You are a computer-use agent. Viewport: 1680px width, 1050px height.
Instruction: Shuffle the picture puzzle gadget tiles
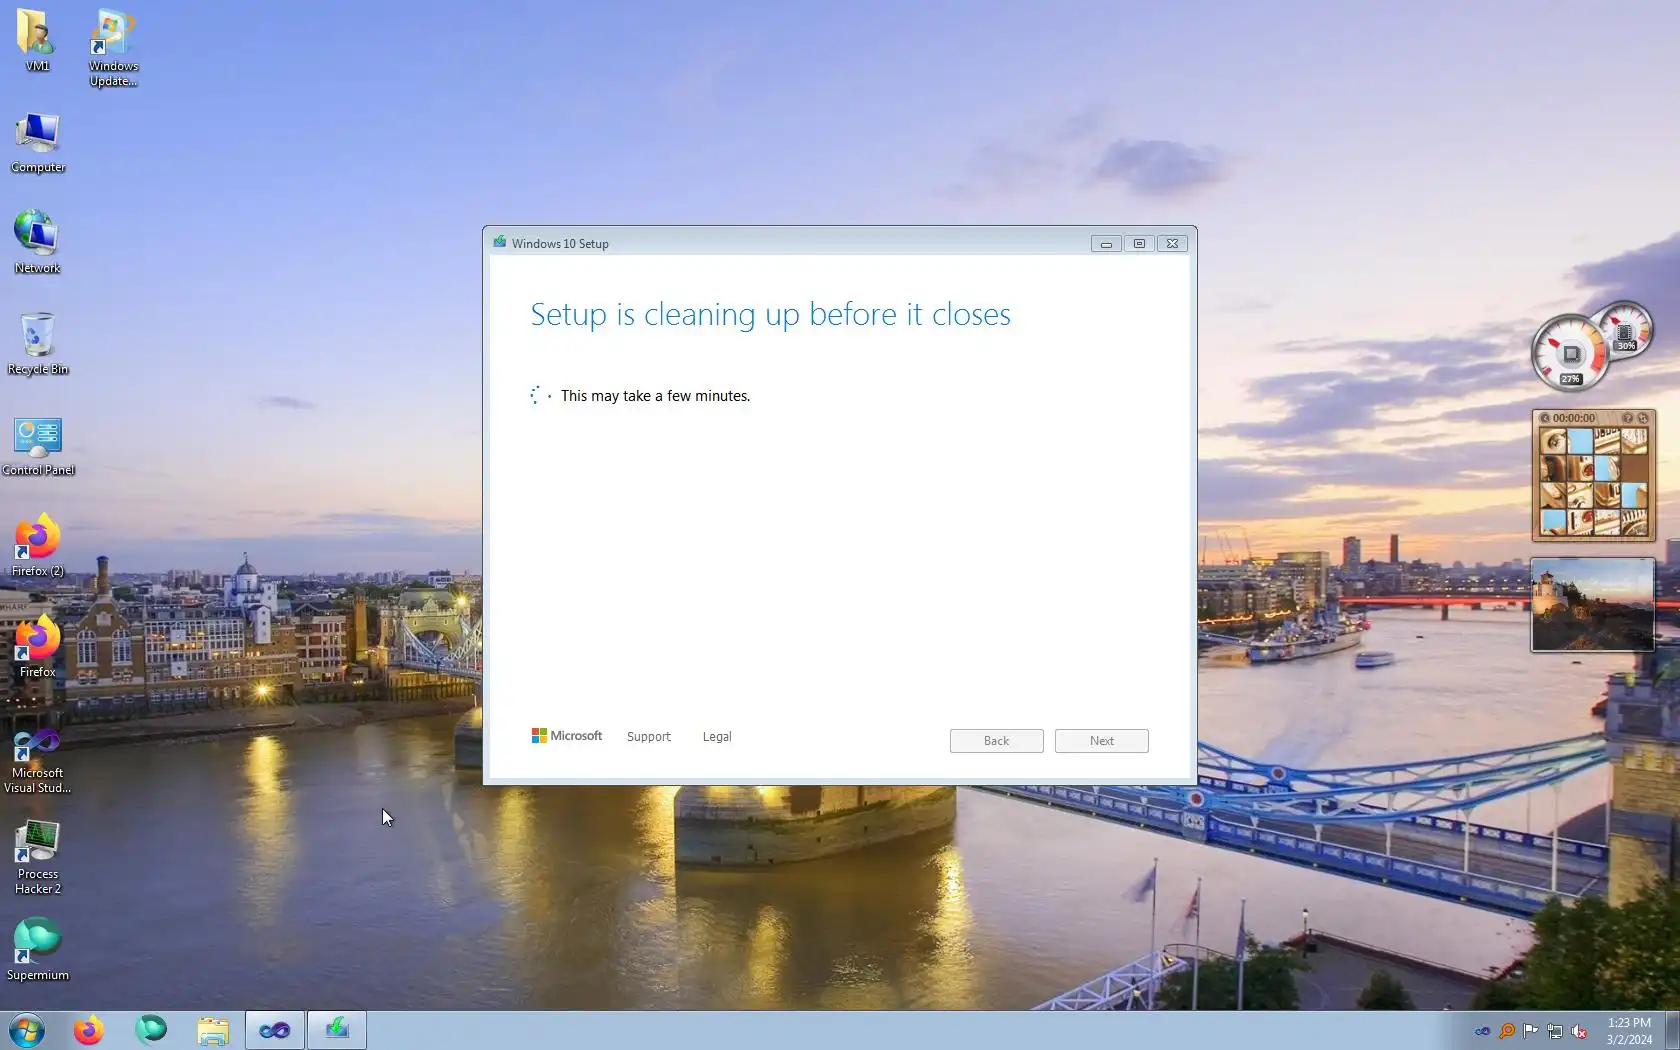[x=1643, y=418]
